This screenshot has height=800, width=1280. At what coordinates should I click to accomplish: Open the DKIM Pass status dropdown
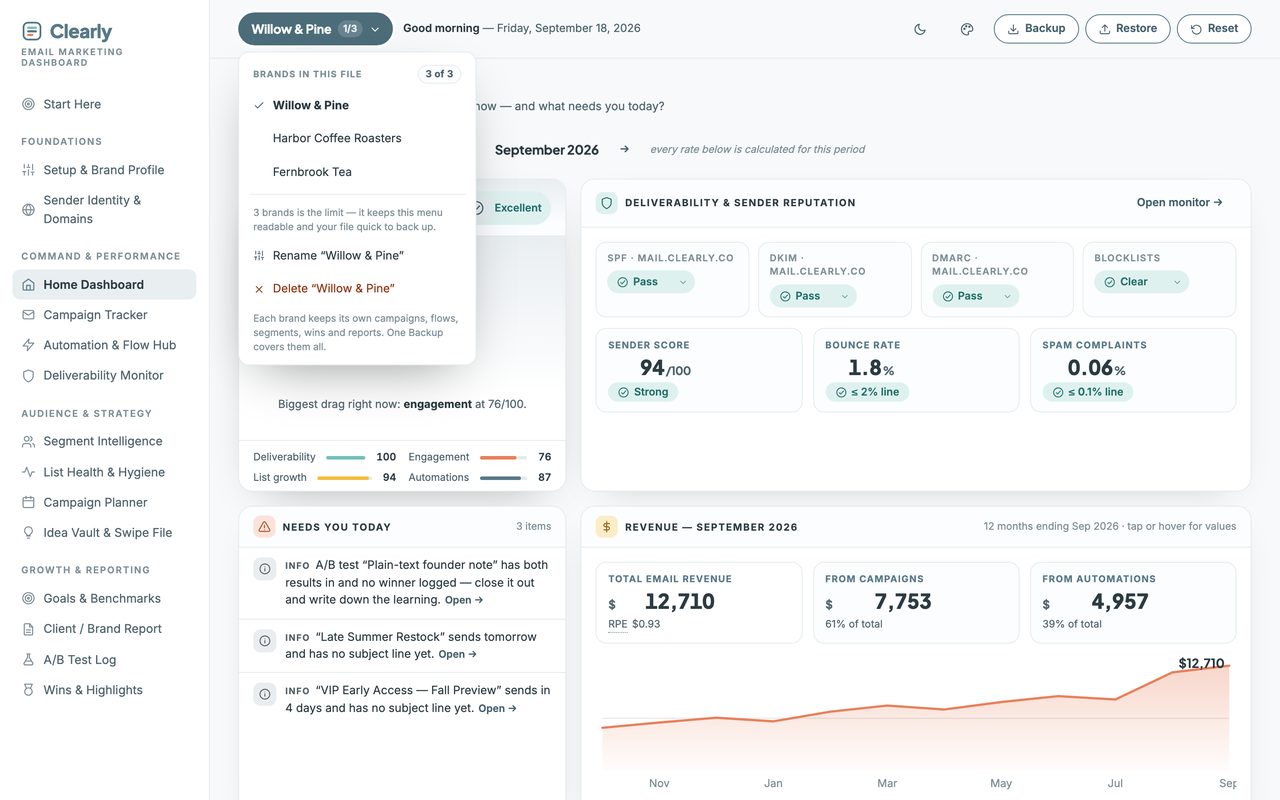point(813,296)
